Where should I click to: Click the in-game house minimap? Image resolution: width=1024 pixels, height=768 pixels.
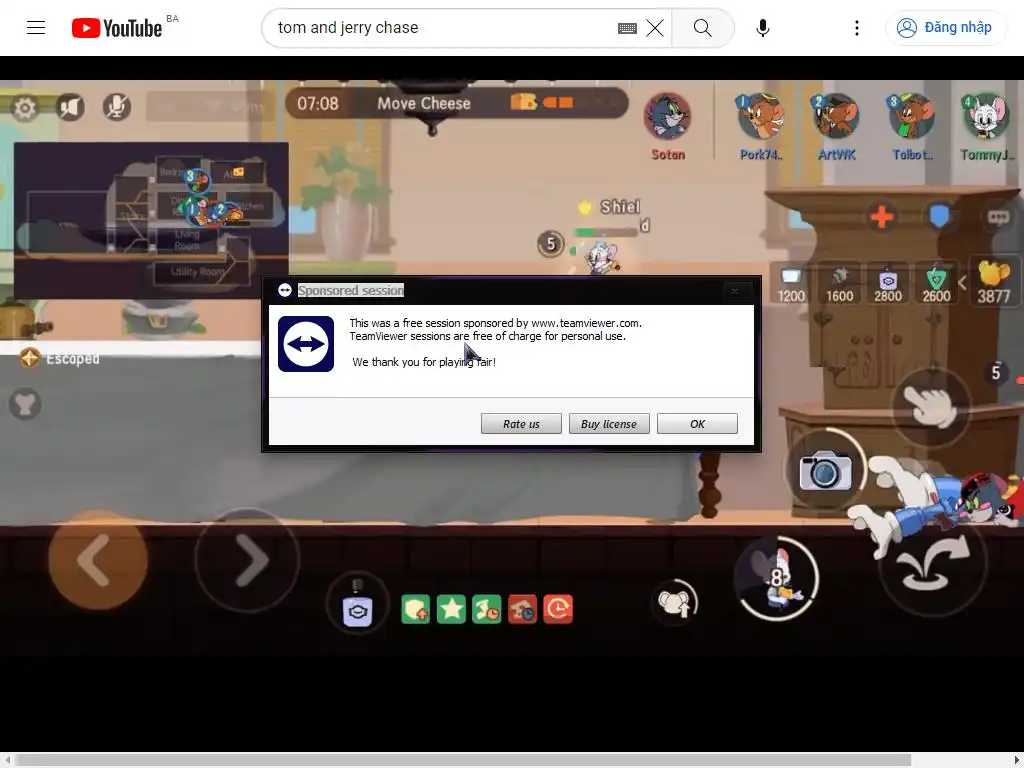tap(151, 220)
